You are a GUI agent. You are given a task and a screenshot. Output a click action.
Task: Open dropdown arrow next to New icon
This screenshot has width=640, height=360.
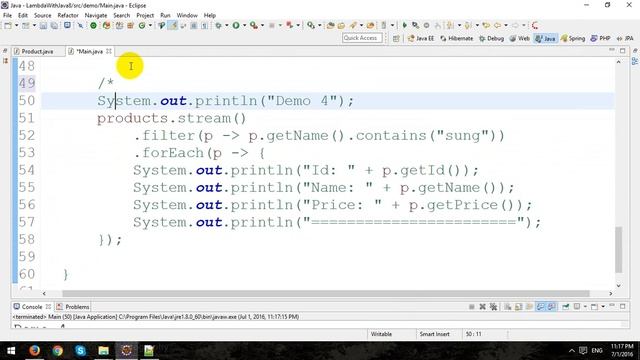tap(16, 25)
